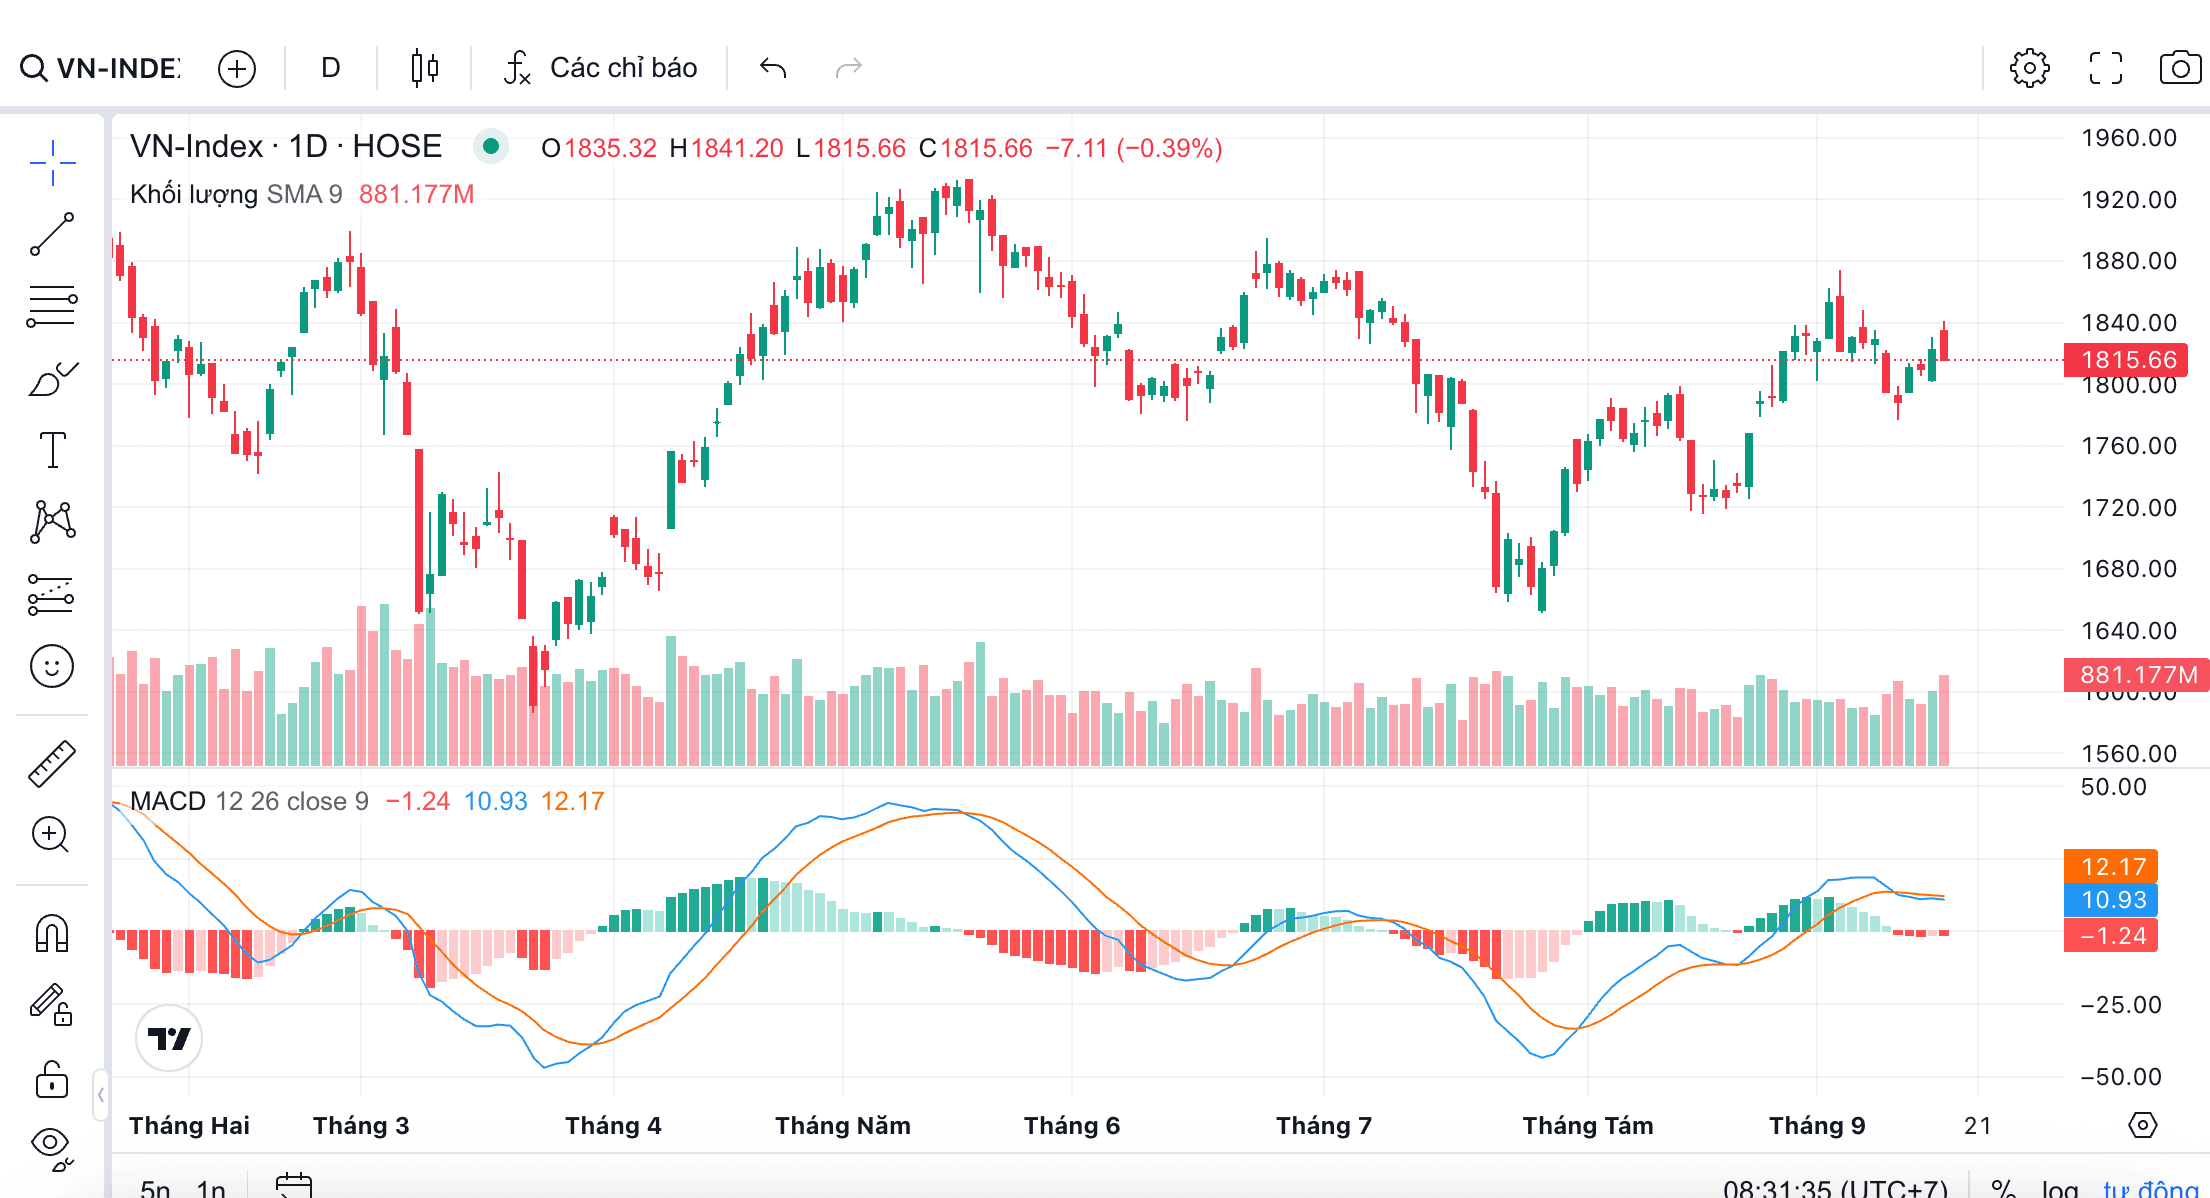This screenshot has height=1198, width=2210.
Task: Open VN-INDEX symbol search
Action: click(x=100, y=68)
